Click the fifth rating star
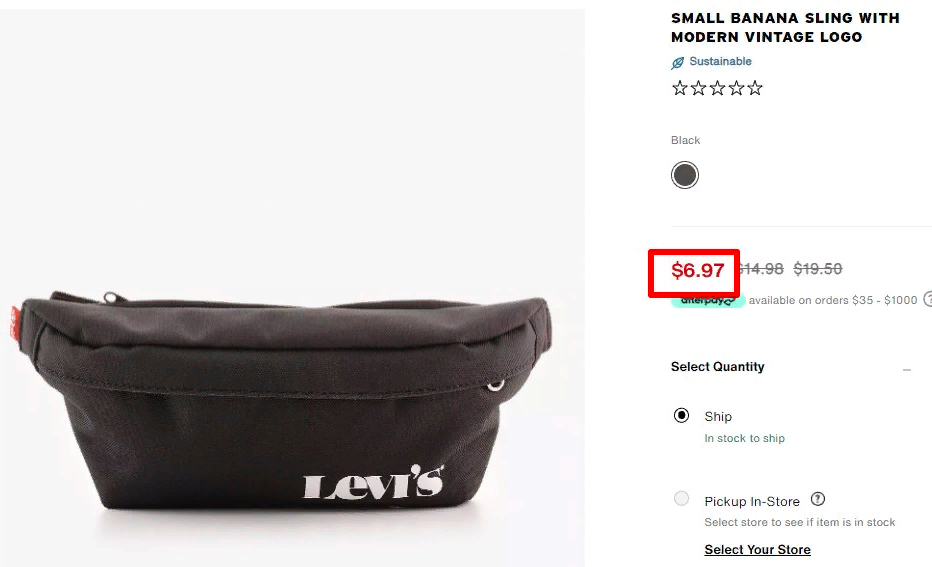The image size is (932, 567). [x=755, y=89]
